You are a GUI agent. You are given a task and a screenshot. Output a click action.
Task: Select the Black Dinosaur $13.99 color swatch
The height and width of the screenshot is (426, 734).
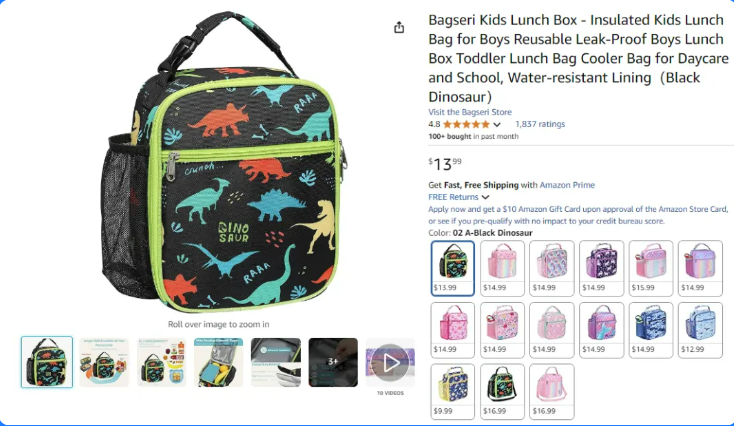coord(453,268)
